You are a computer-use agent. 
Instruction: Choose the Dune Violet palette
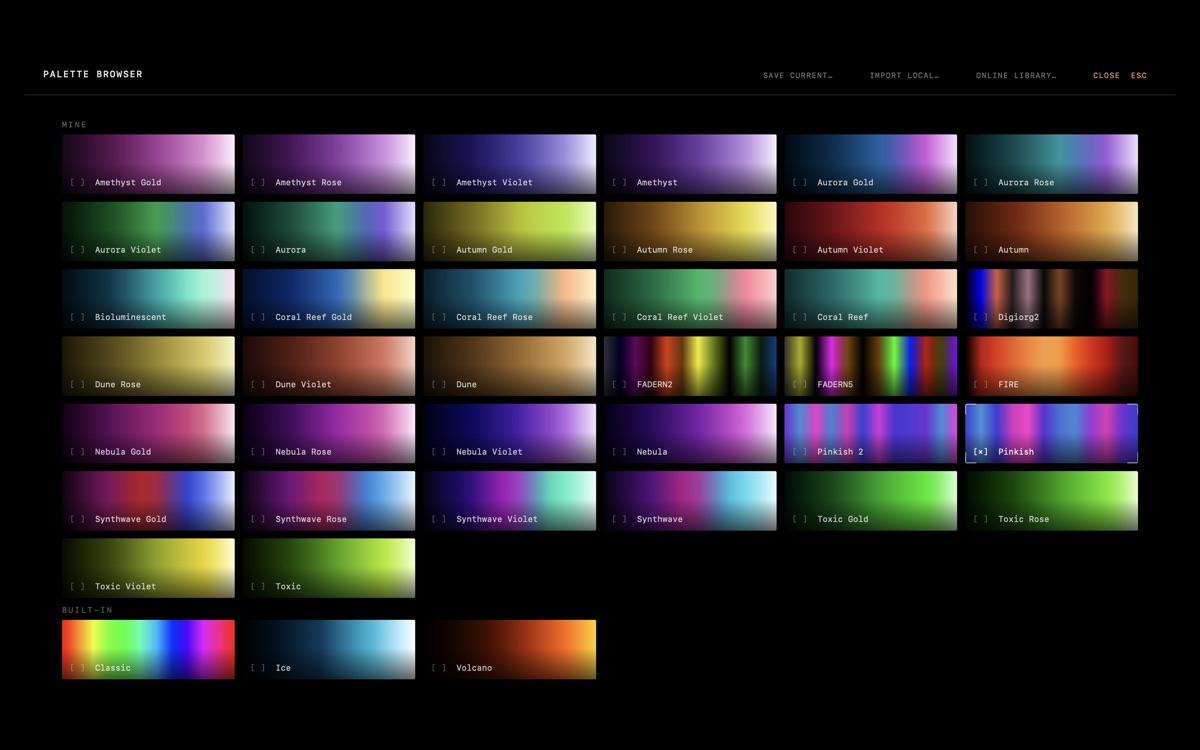[x=329, y=366]
